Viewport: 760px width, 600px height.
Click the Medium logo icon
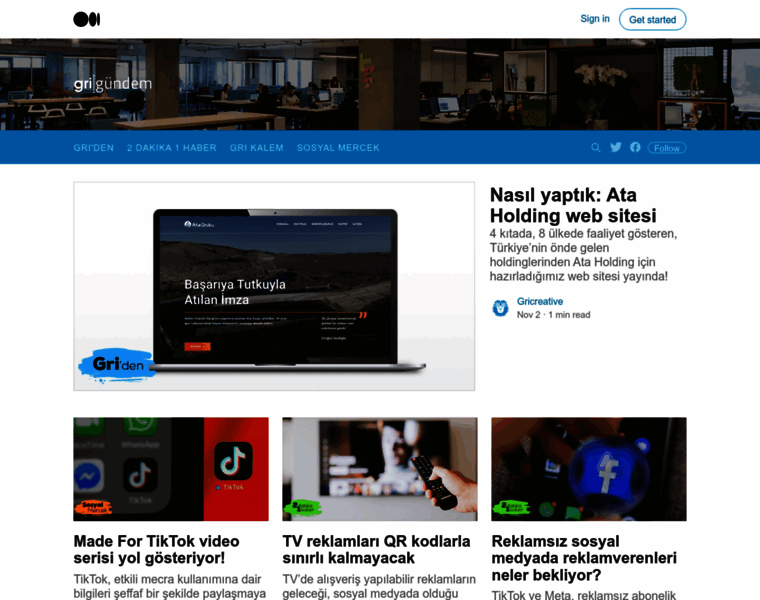click(87, 19)
